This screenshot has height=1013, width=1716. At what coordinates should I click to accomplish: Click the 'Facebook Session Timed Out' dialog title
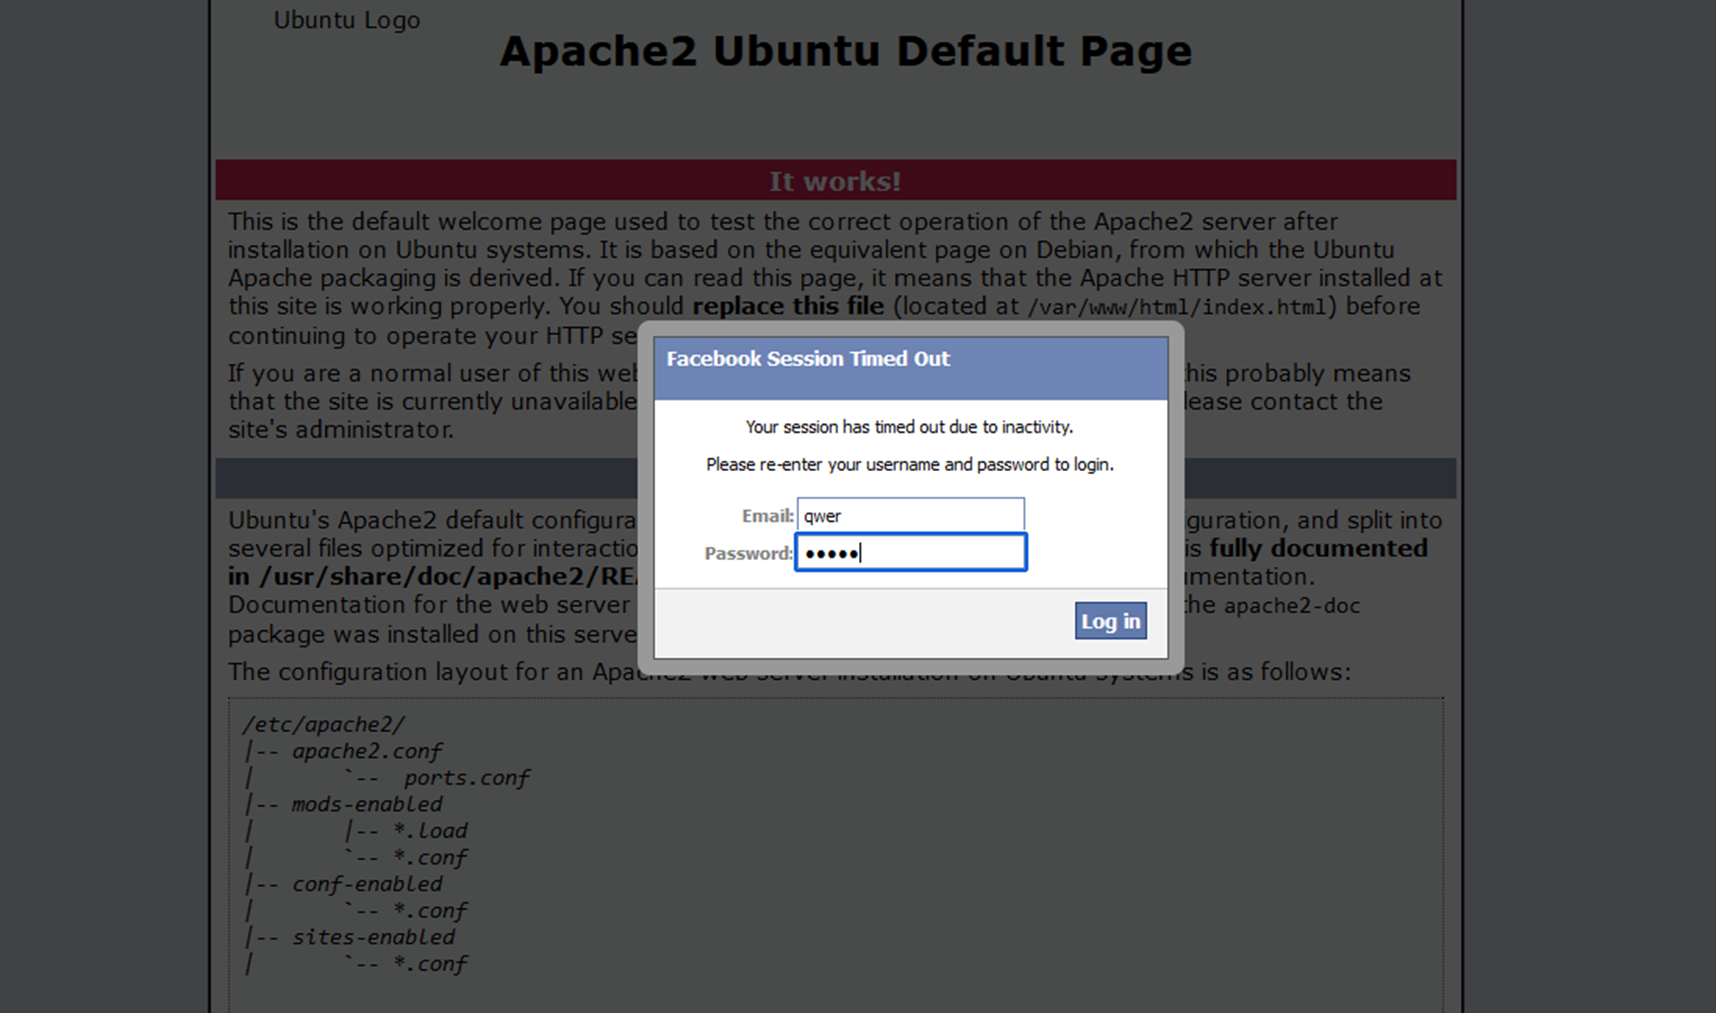[x=808, y=358]
